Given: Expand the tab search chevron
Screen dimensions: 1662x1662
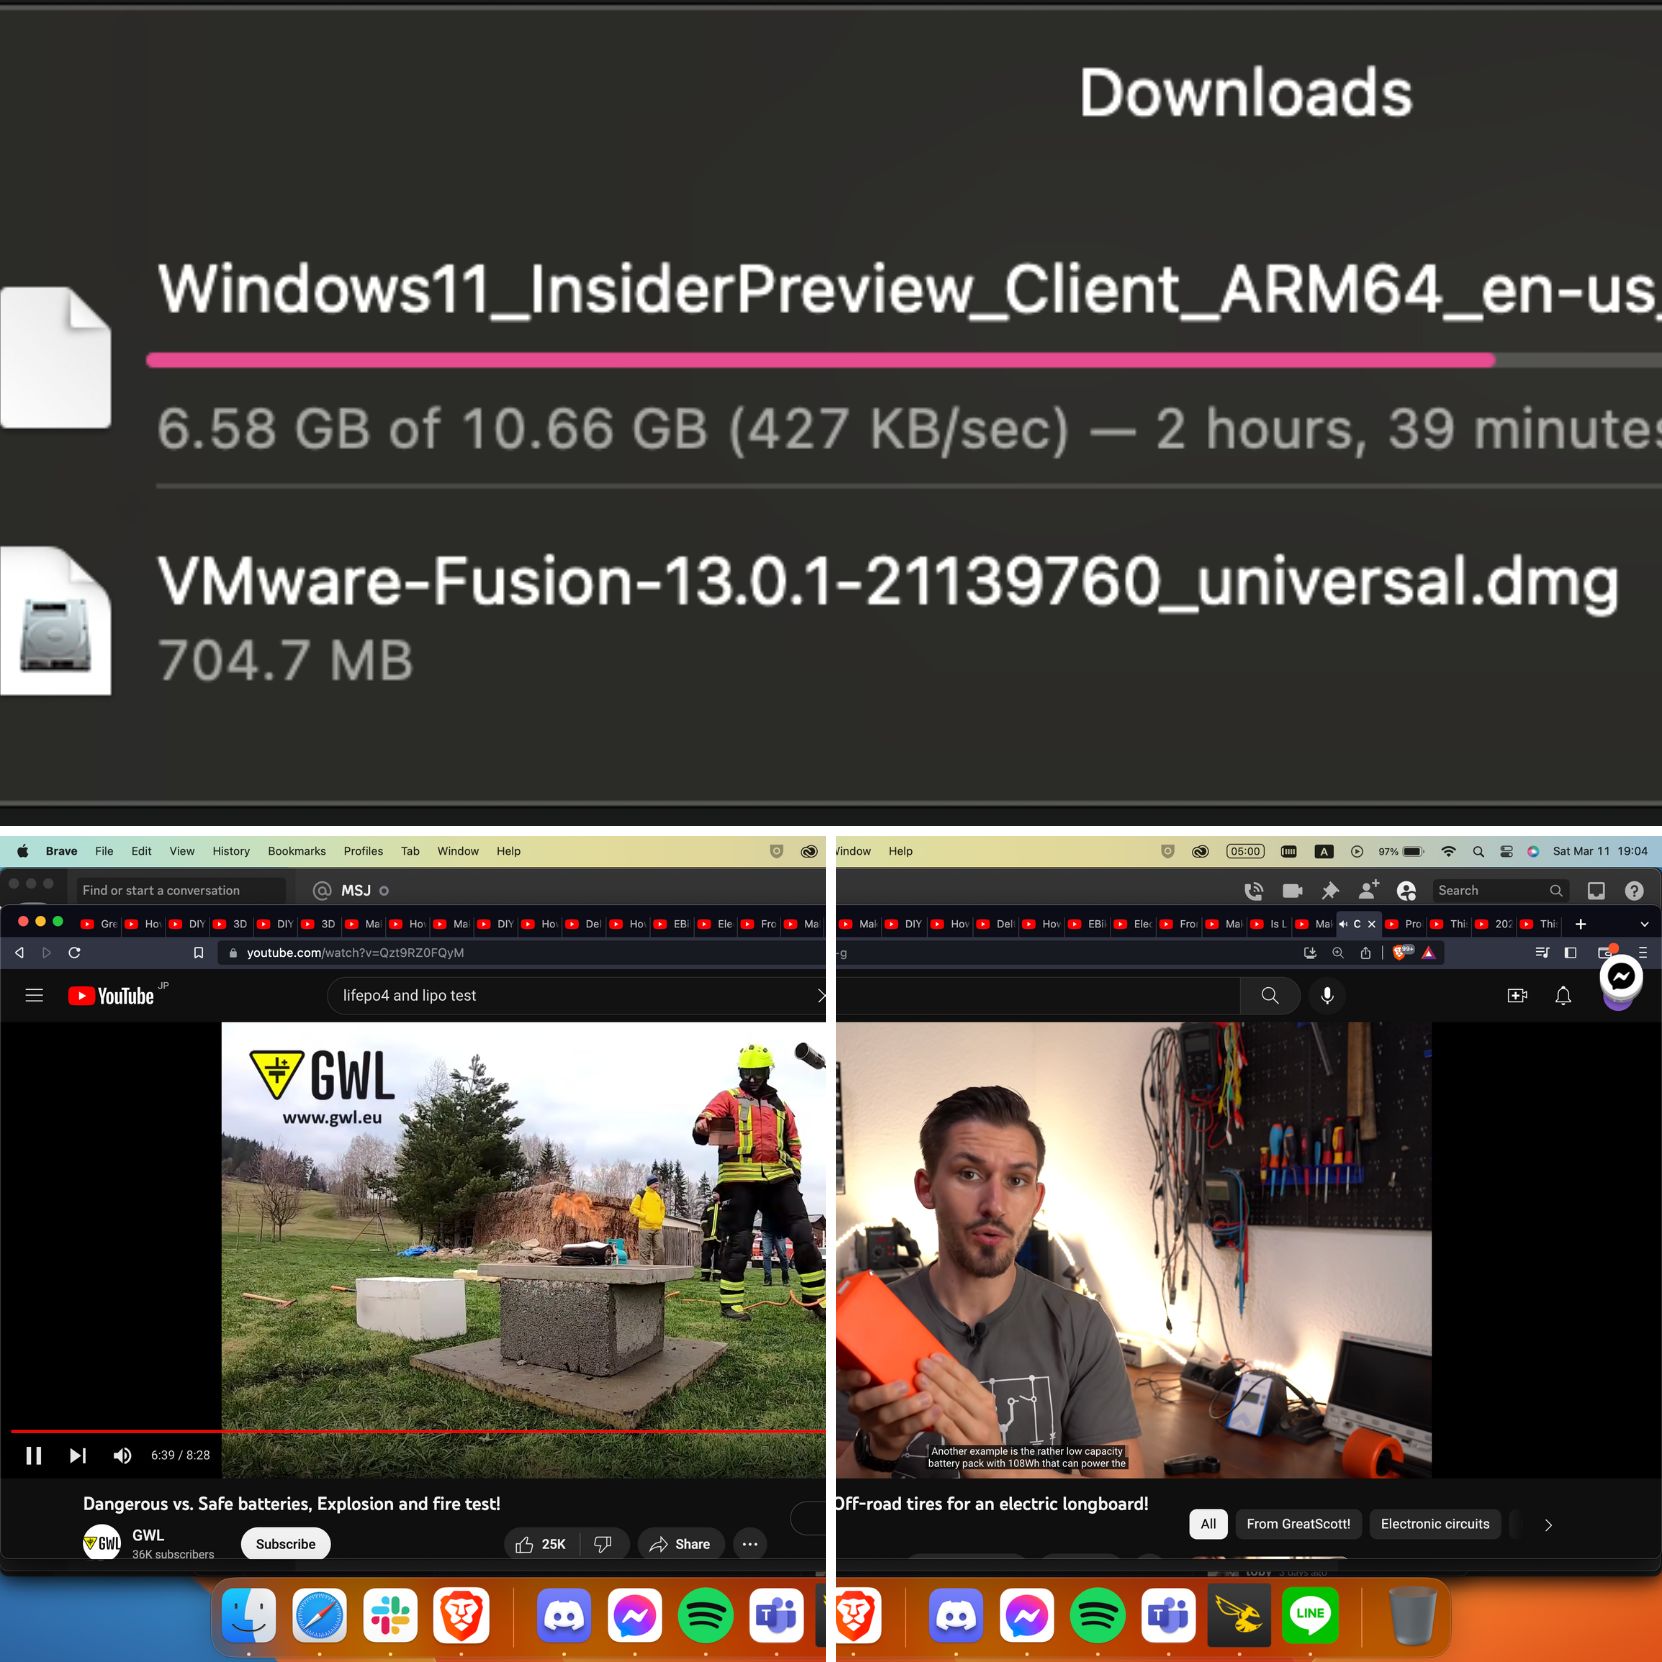Looking at the screenshot, I should coord(1644,924).
